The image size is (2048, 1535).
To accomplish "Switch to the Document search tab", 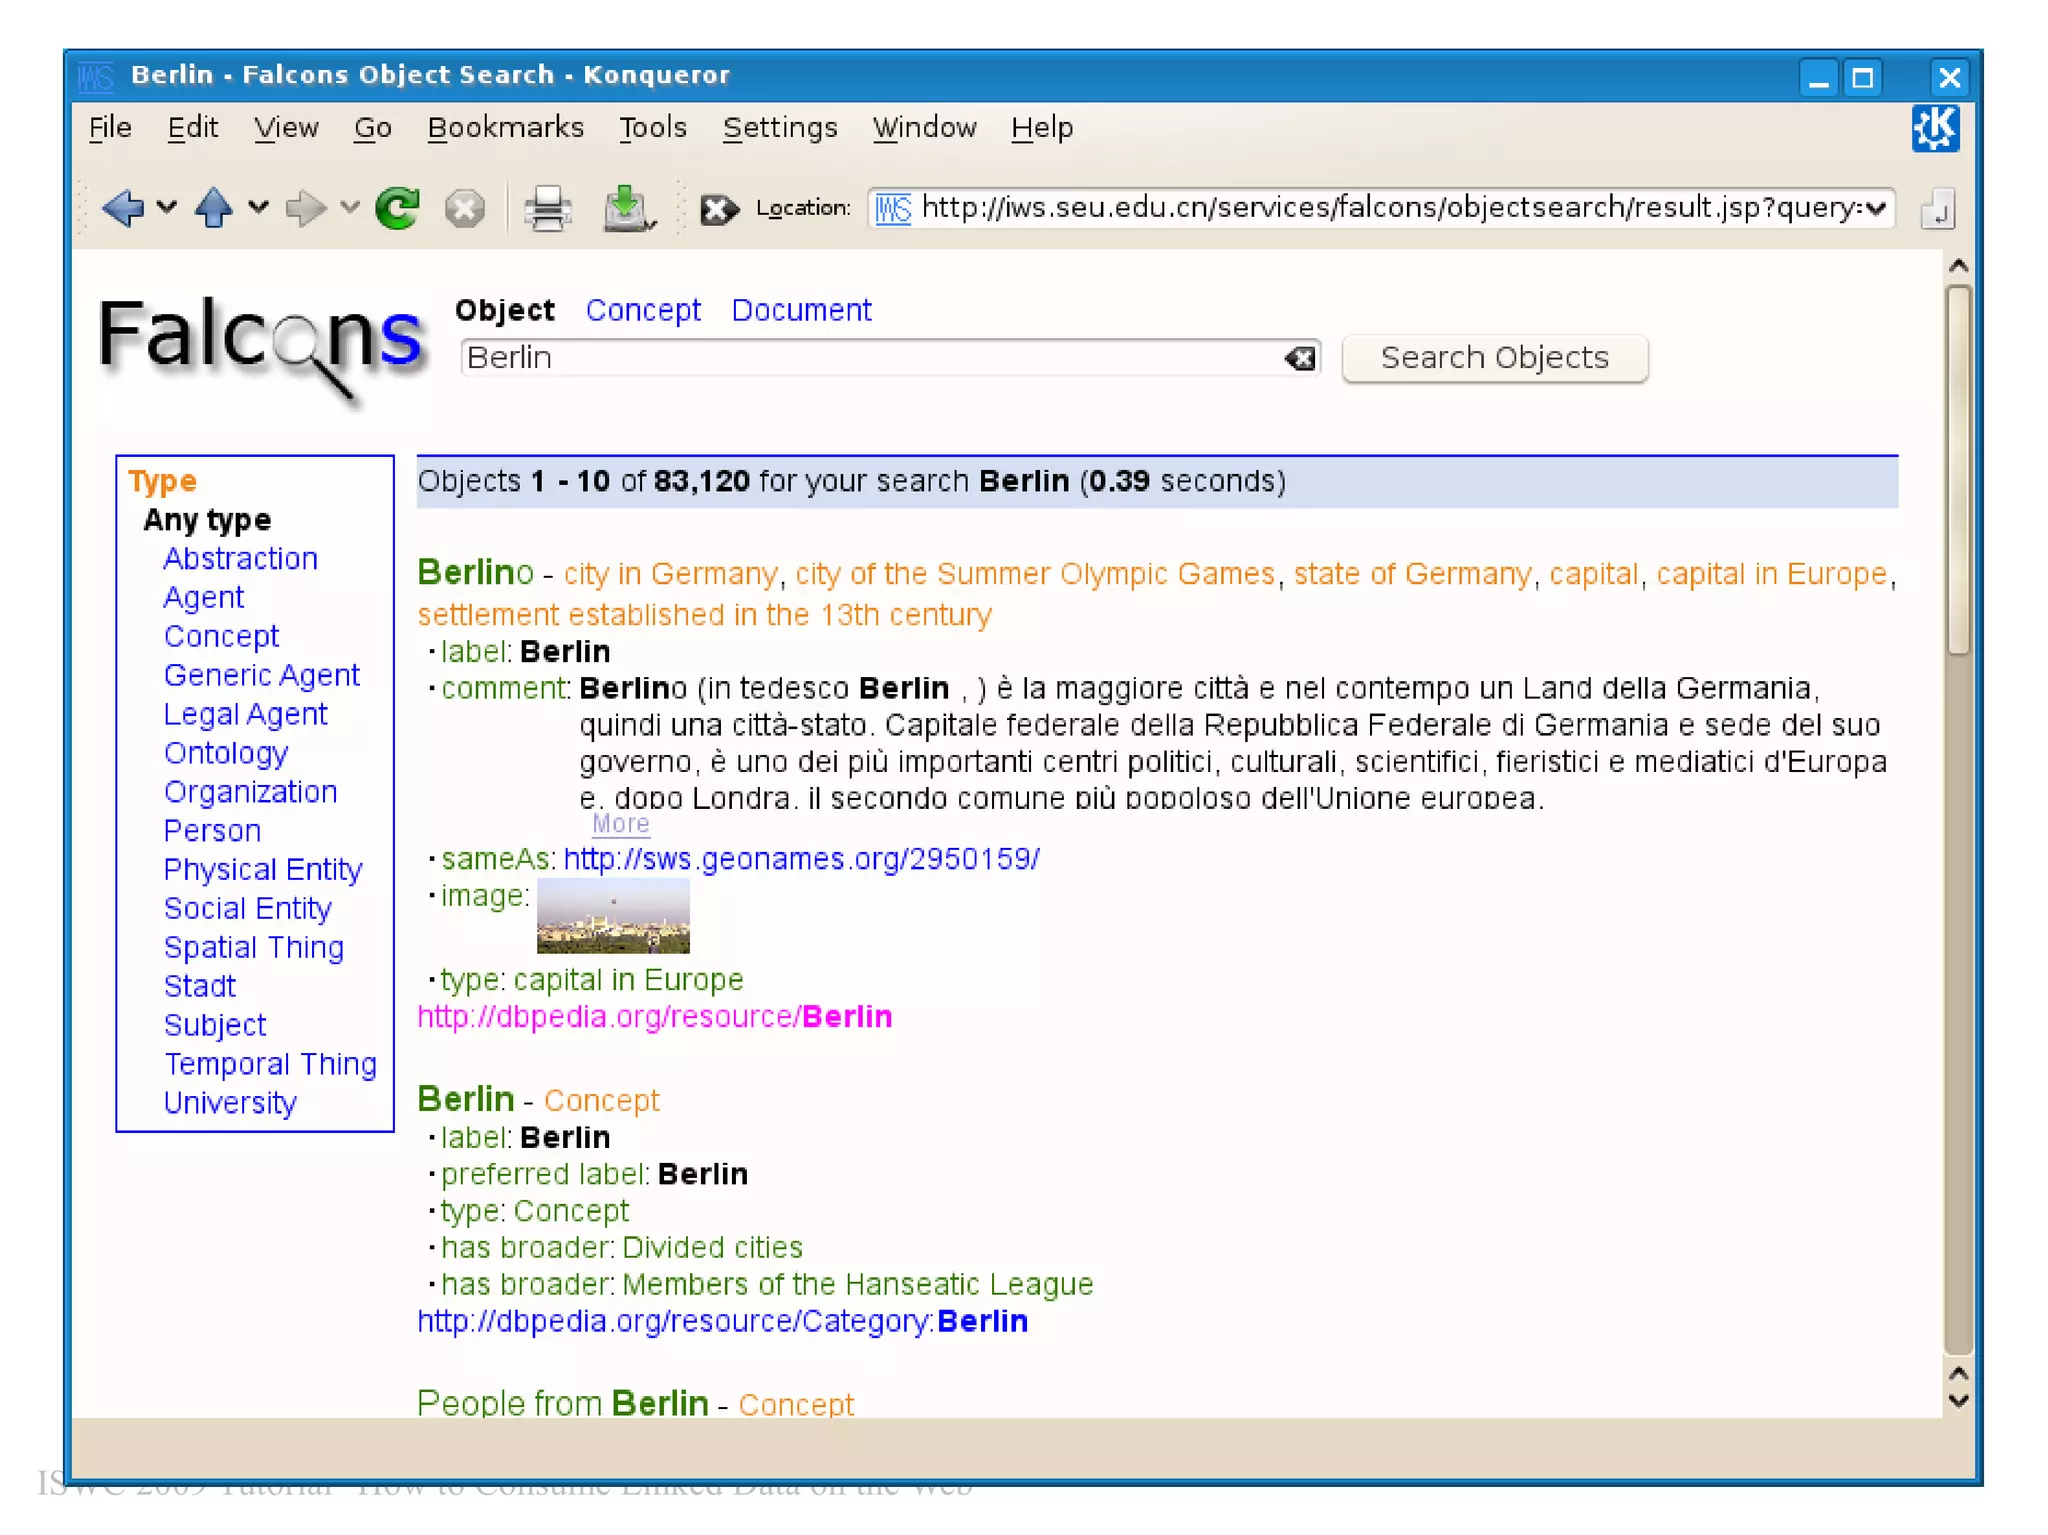I will click(x=801, y=310).
